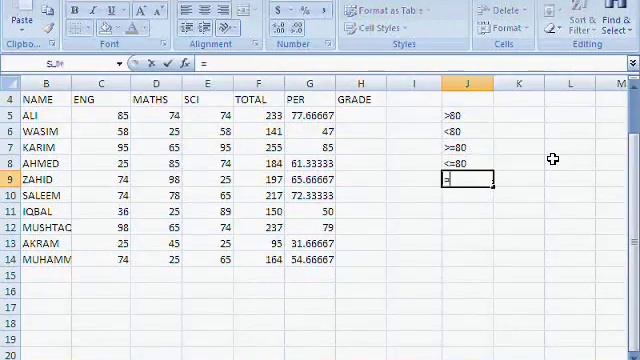
Task: Toggle Underline formatting
Action: point(111,11)
